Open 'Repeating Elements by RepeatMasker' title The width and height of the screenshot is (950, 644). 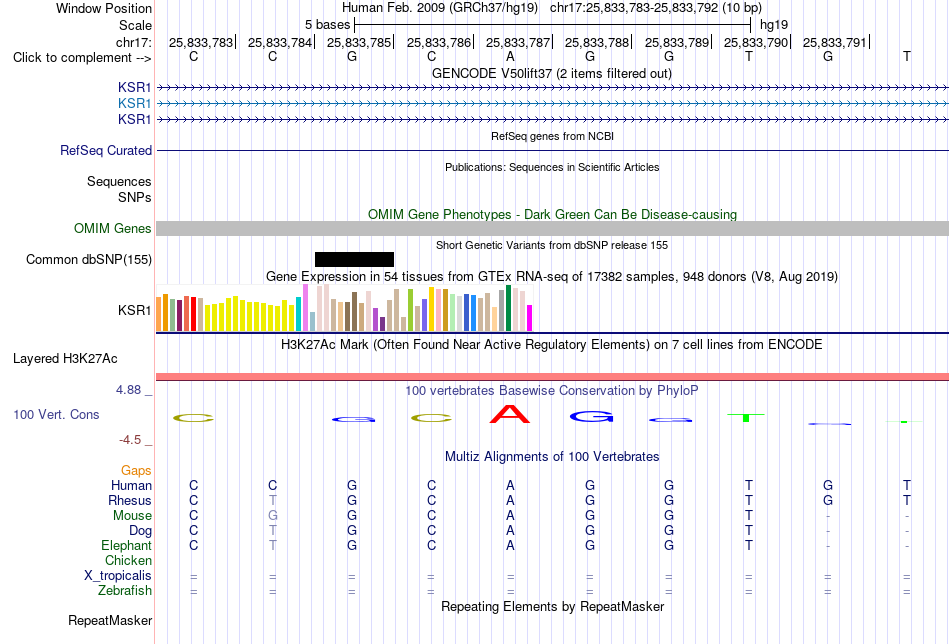pos(553,606)
